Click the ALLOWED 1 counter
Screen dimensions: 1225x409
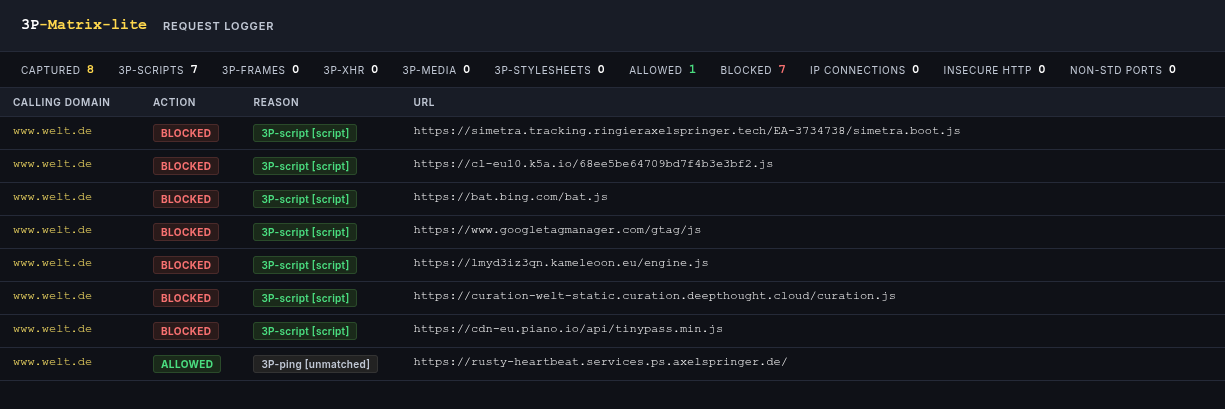[x=662, y=70]
